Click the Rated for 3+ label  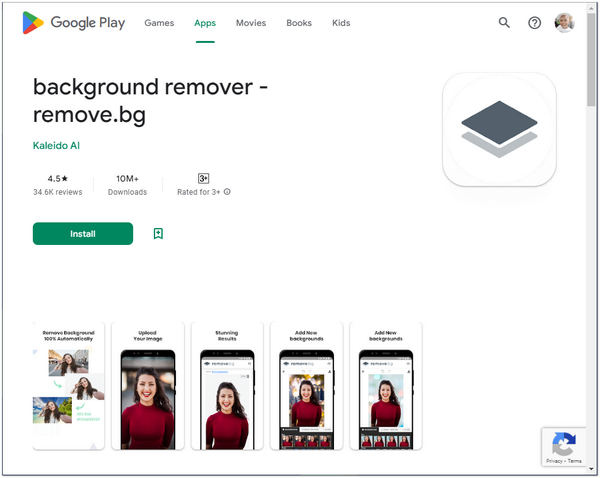(x=199, y=192)
